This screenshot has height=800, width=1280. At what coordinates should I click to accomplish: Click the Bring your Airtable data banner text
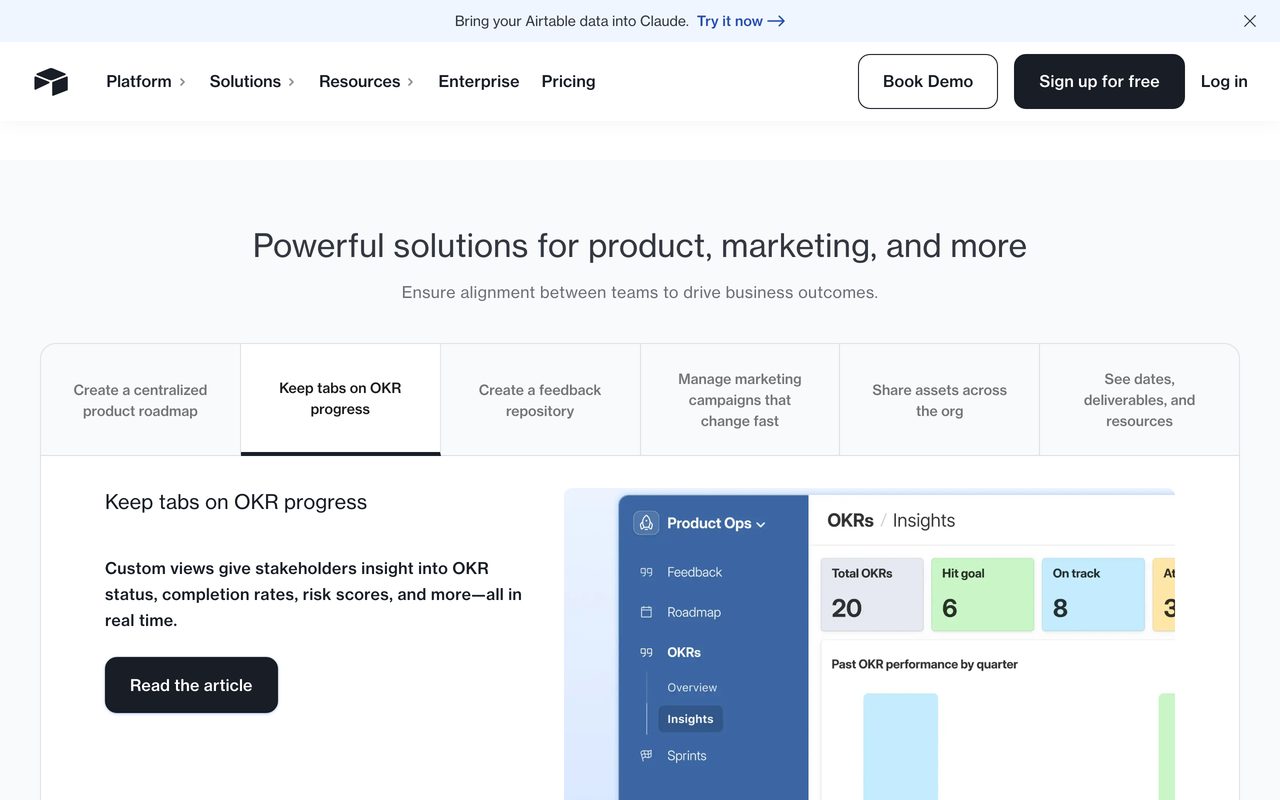pos(571,21)
